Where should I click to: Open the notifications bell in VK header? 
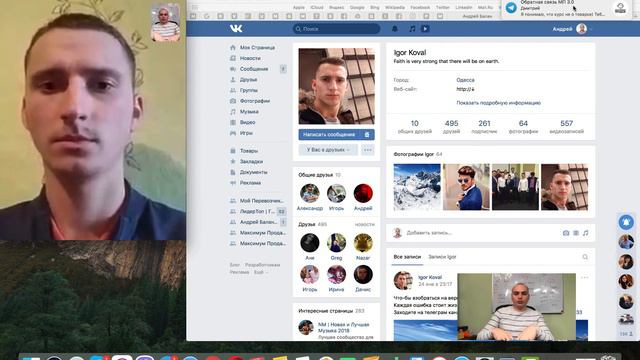click(395, 29)
